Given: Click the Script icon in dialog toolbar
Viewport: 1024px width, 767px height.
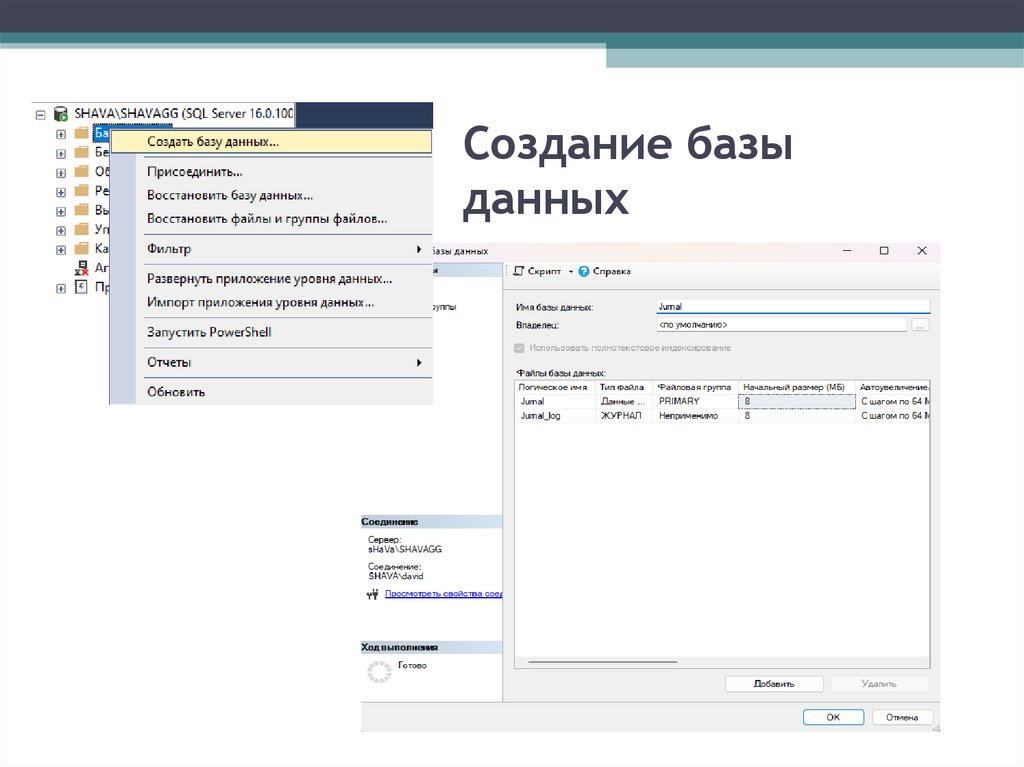Looking at the screenshot, I should 519,271.
